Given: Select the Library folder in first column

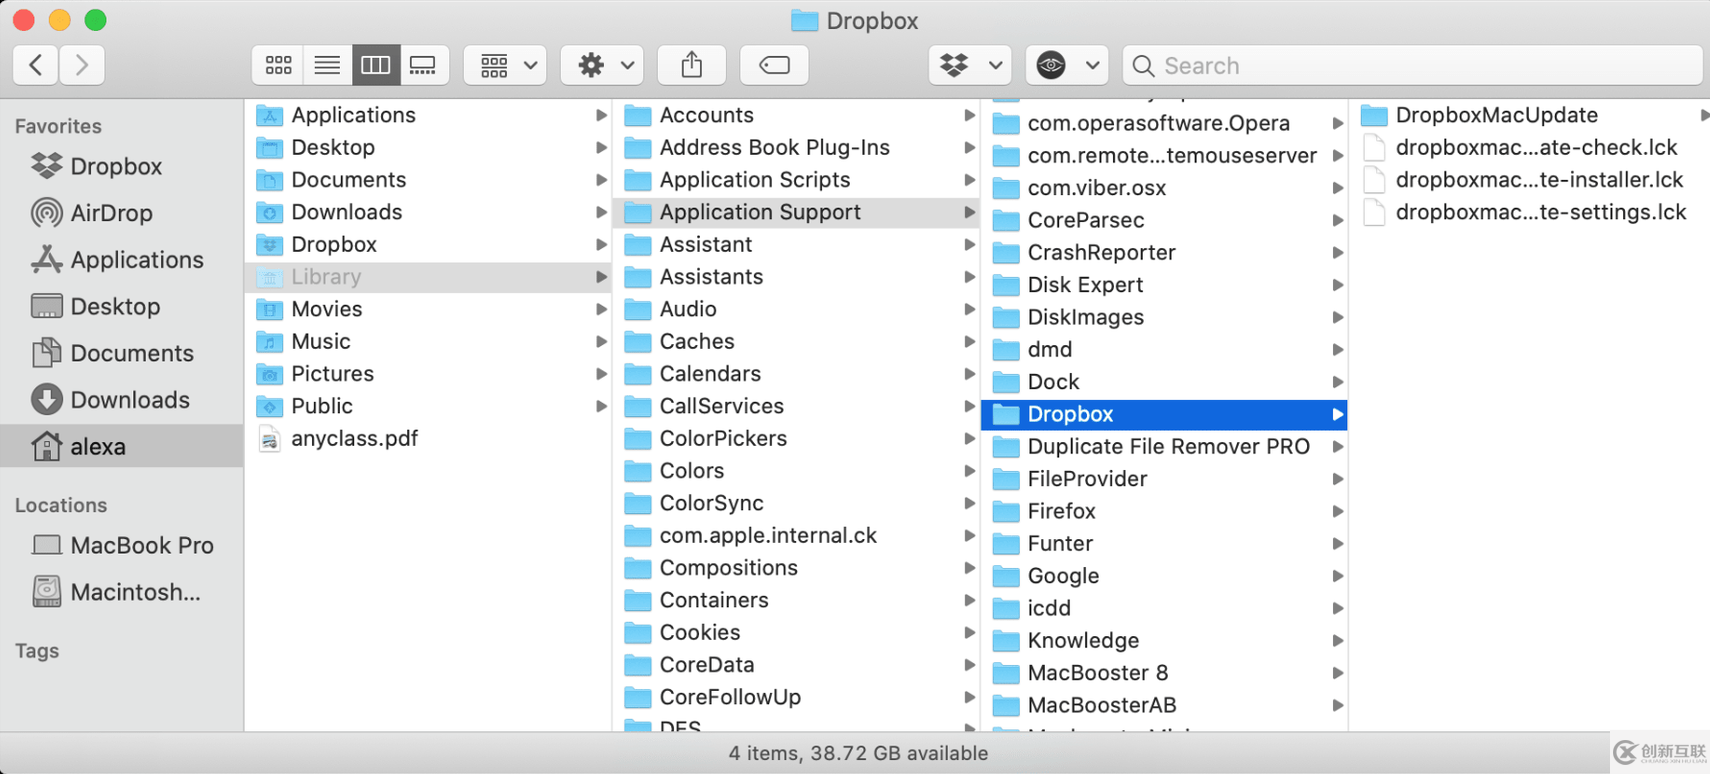Looking at the screenshot, I should 428,277.
